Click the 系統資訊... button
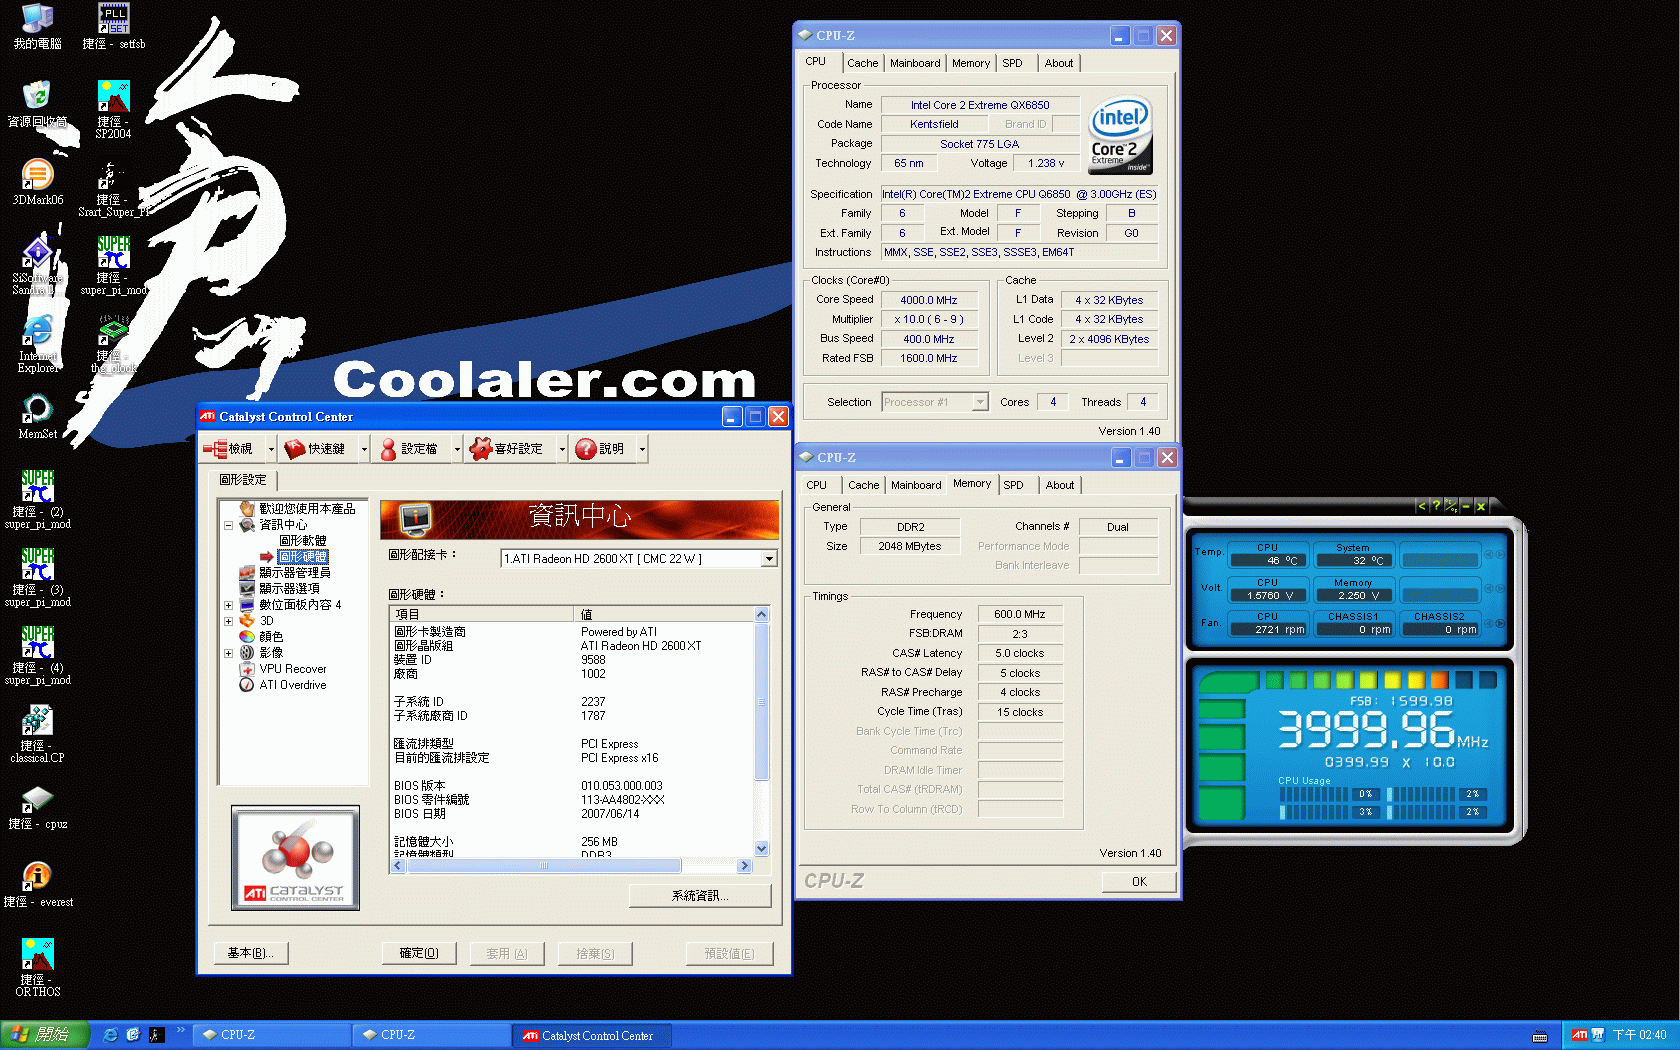Screen dimensions: 1680x1050 pyautogui.click(x=700, y=896)
